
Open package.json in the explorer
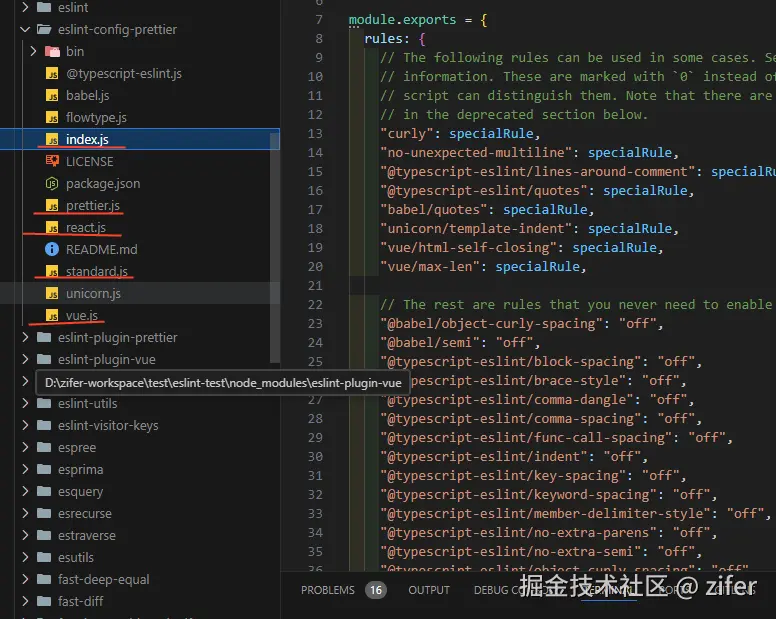point(103,184)
